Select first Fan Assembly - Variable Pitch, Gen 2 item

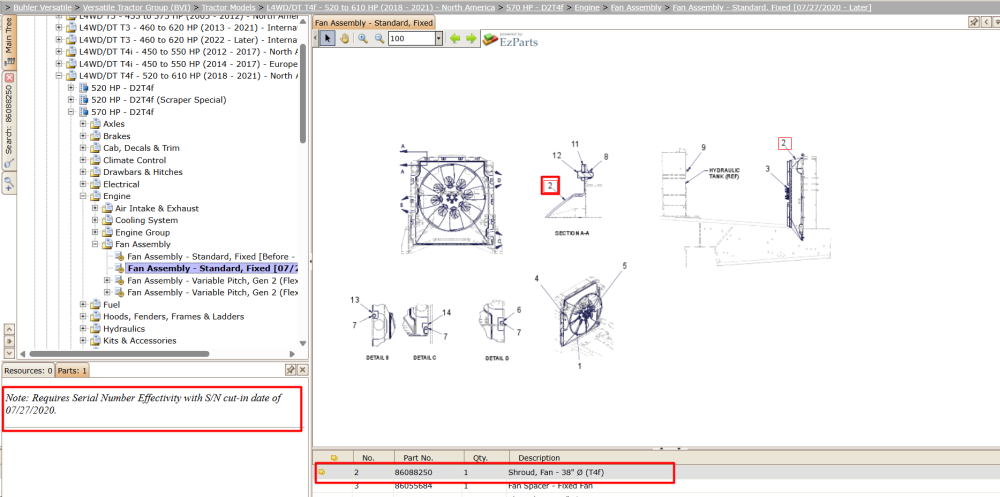(212, 280)
